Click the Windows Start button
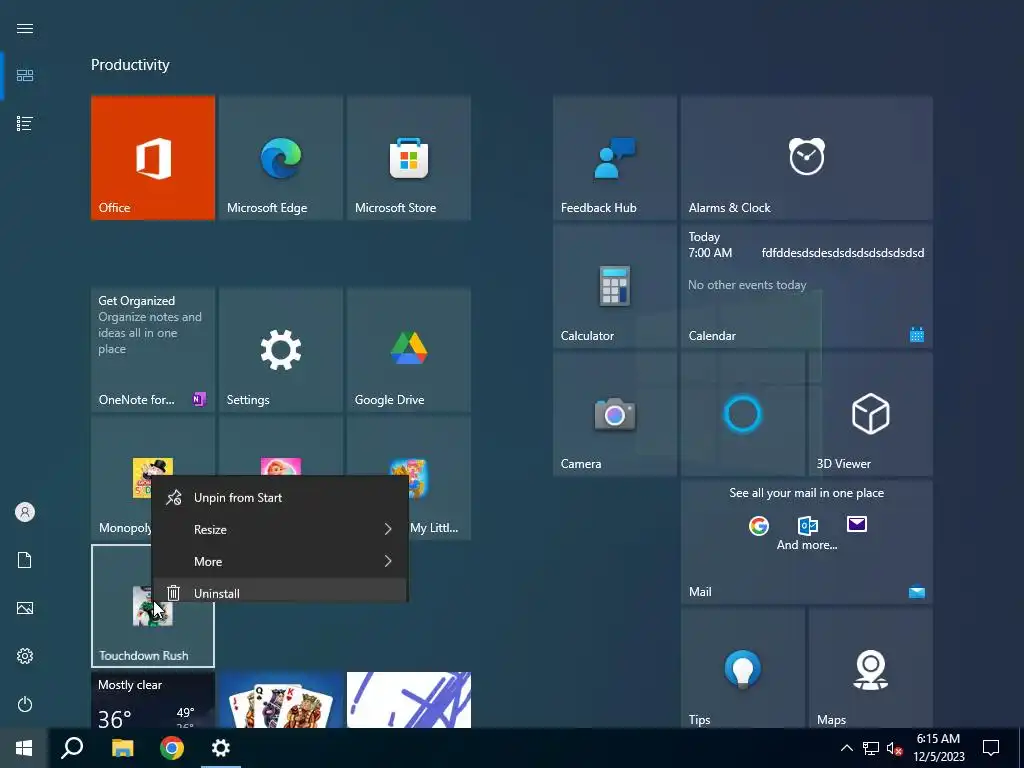1024x768 pixels. click(x=24, y=748)
